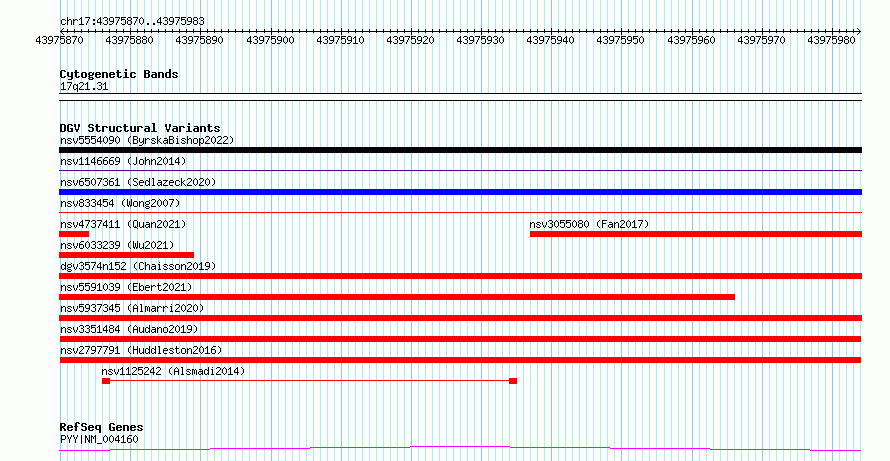The width and height of the screenshot is (890, 461).
Task: Click the nsv5937345 (Almarri2020) label
Action: click(x=132, y=308)
